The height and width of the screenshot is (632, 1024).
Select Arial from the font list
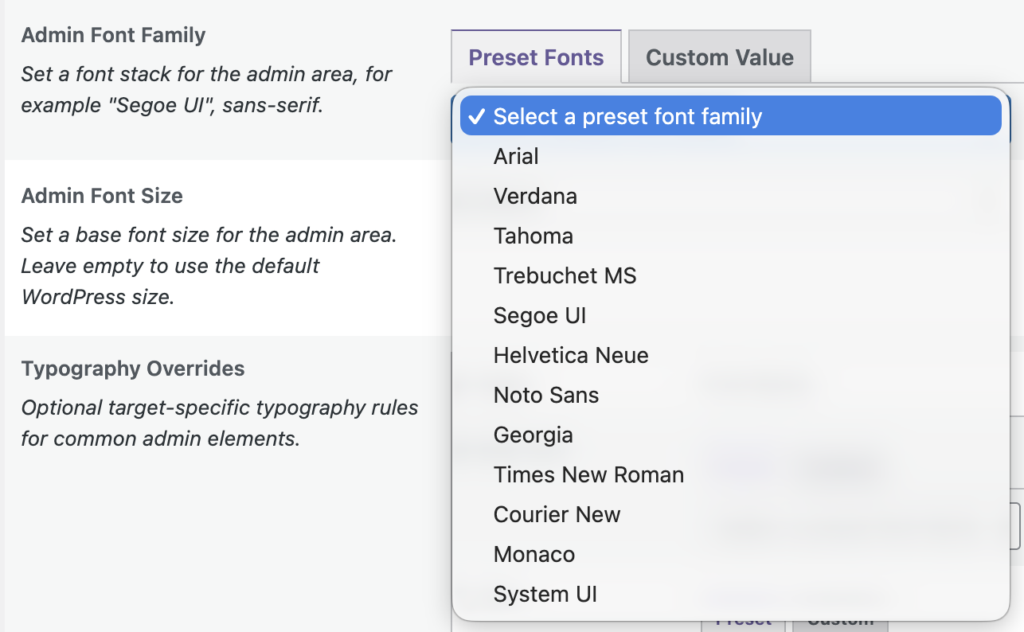point(515,156)
